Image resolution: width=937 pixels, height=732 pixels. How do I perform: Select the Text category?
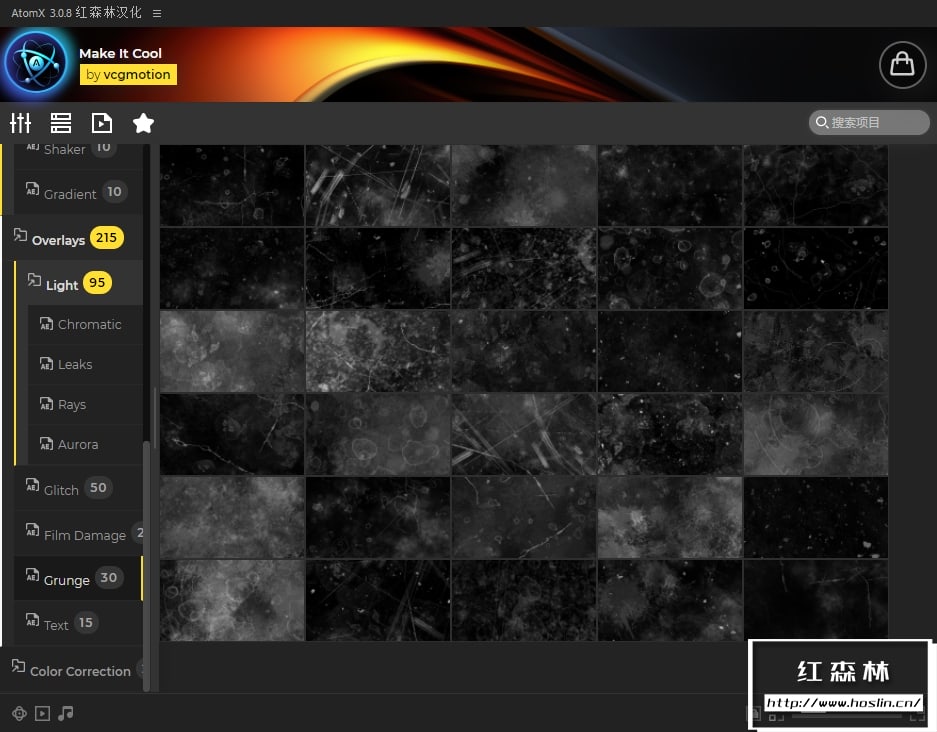[x=78, y=623]
